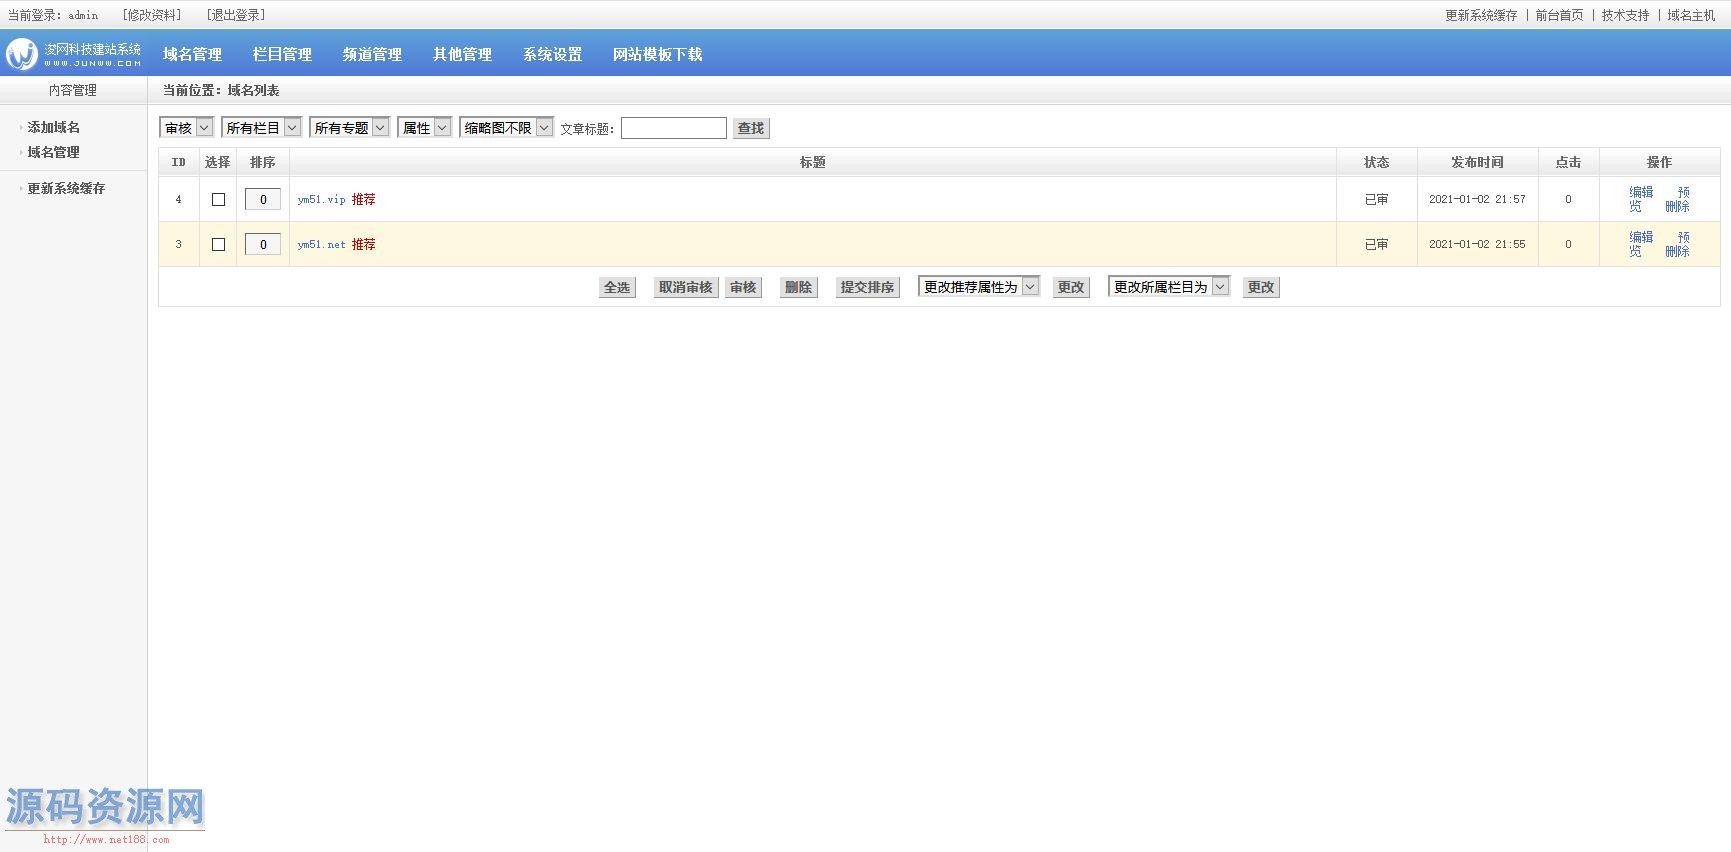The image size is (1731, 852).
Task: Click 已审 status in ym51.vip row
Action: point(1377,199)
